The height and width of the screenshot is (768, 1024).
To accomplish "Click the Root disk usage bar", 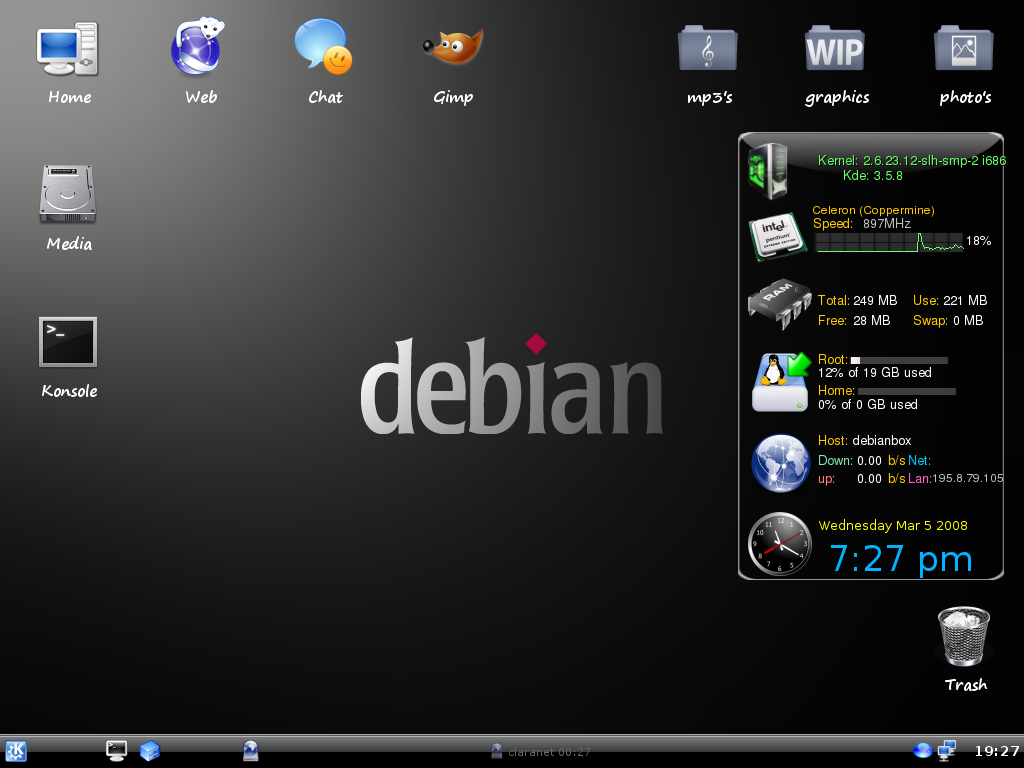I will pyautogui.click(x=899, y=360).
